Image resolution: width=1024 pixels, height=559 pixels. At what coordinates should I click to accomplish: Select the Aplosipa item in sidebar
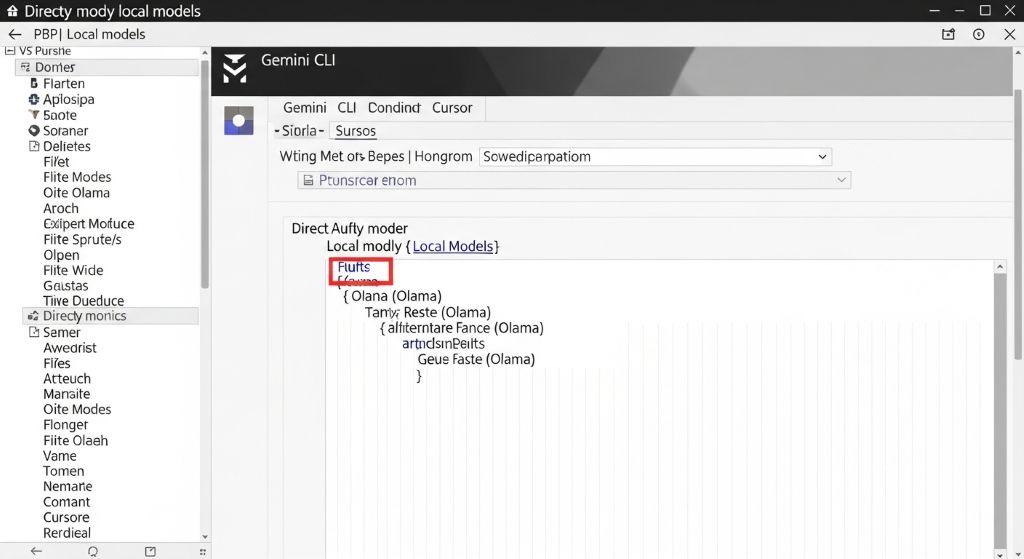(x=68, y=100)
